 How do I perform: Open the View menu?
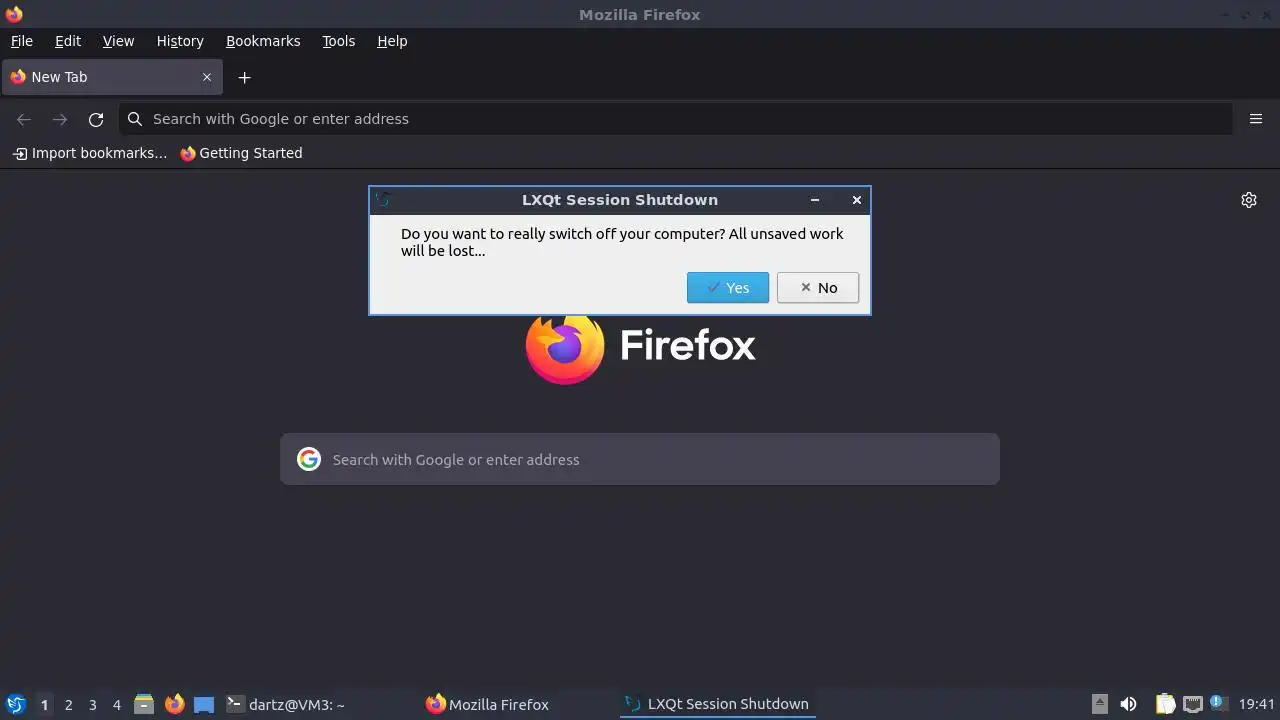coord(118,41)
